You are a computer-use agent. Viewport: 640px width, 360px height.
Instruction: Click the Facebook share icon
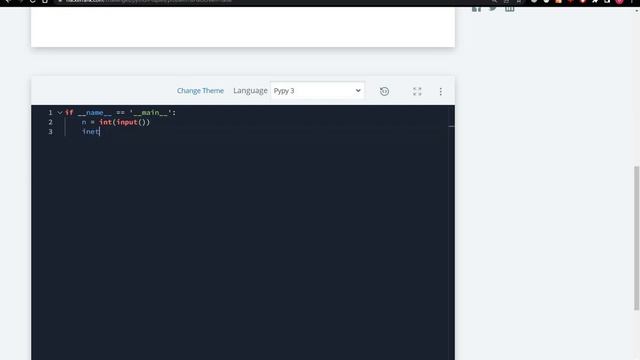(476, 9)
